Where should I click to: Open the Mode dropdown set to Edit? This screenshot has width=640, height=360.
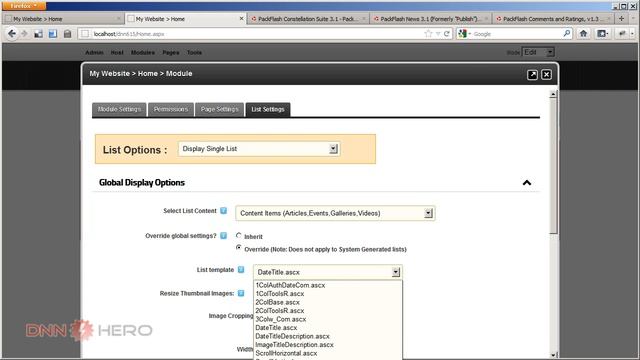coord(538,52)
